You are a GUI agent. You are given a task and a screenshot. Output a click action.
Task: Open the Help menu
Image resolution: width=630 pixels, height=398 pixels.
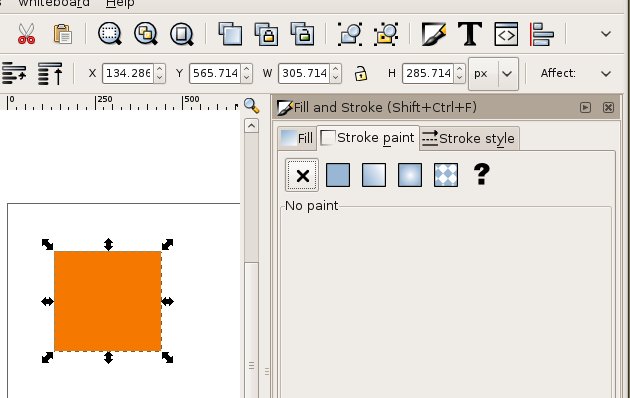pos(120,4)
